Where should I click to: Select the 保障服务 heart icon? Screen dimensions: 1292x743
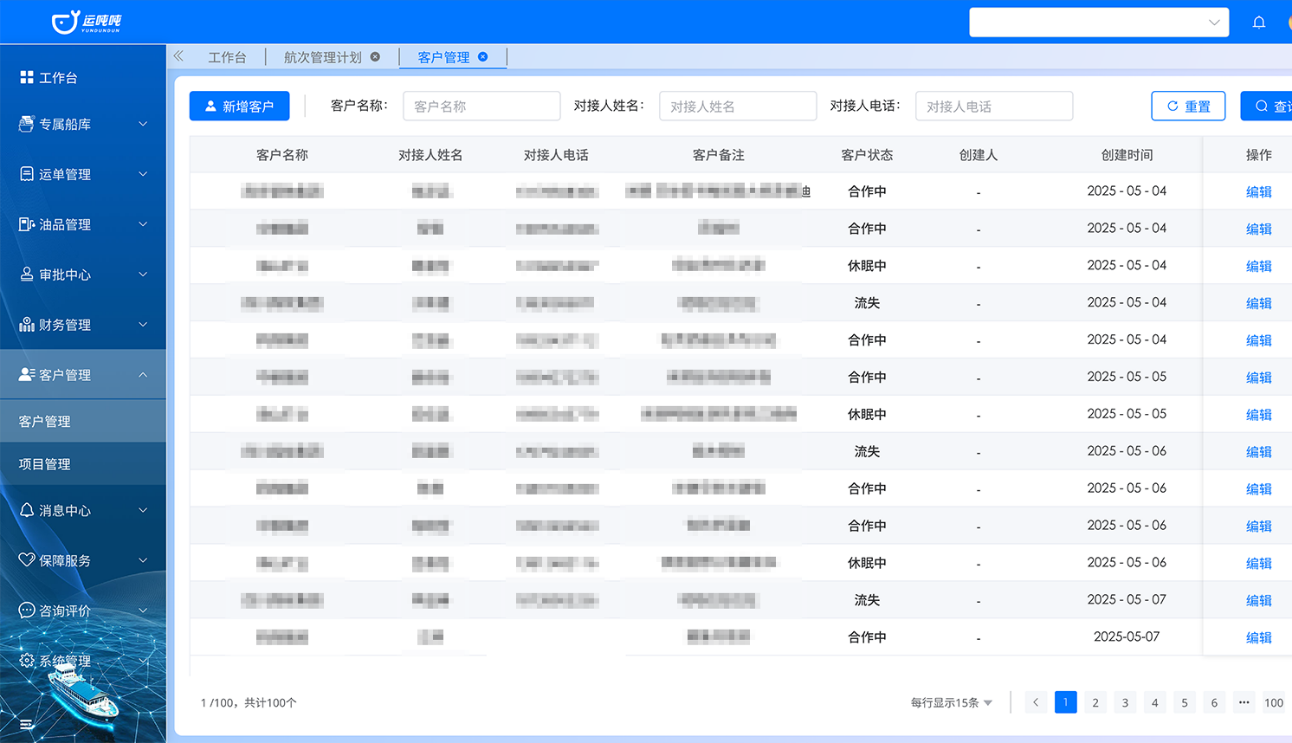(28, 560)
